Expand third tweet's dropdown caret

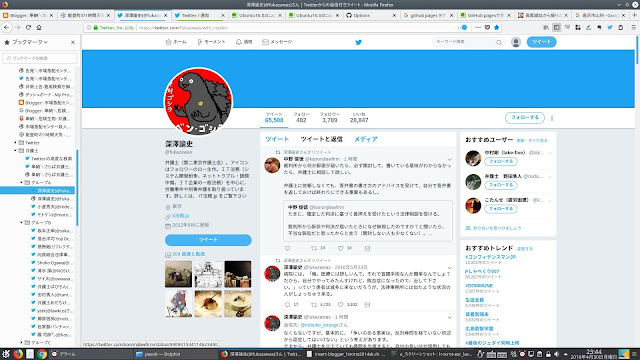(449, 318)
